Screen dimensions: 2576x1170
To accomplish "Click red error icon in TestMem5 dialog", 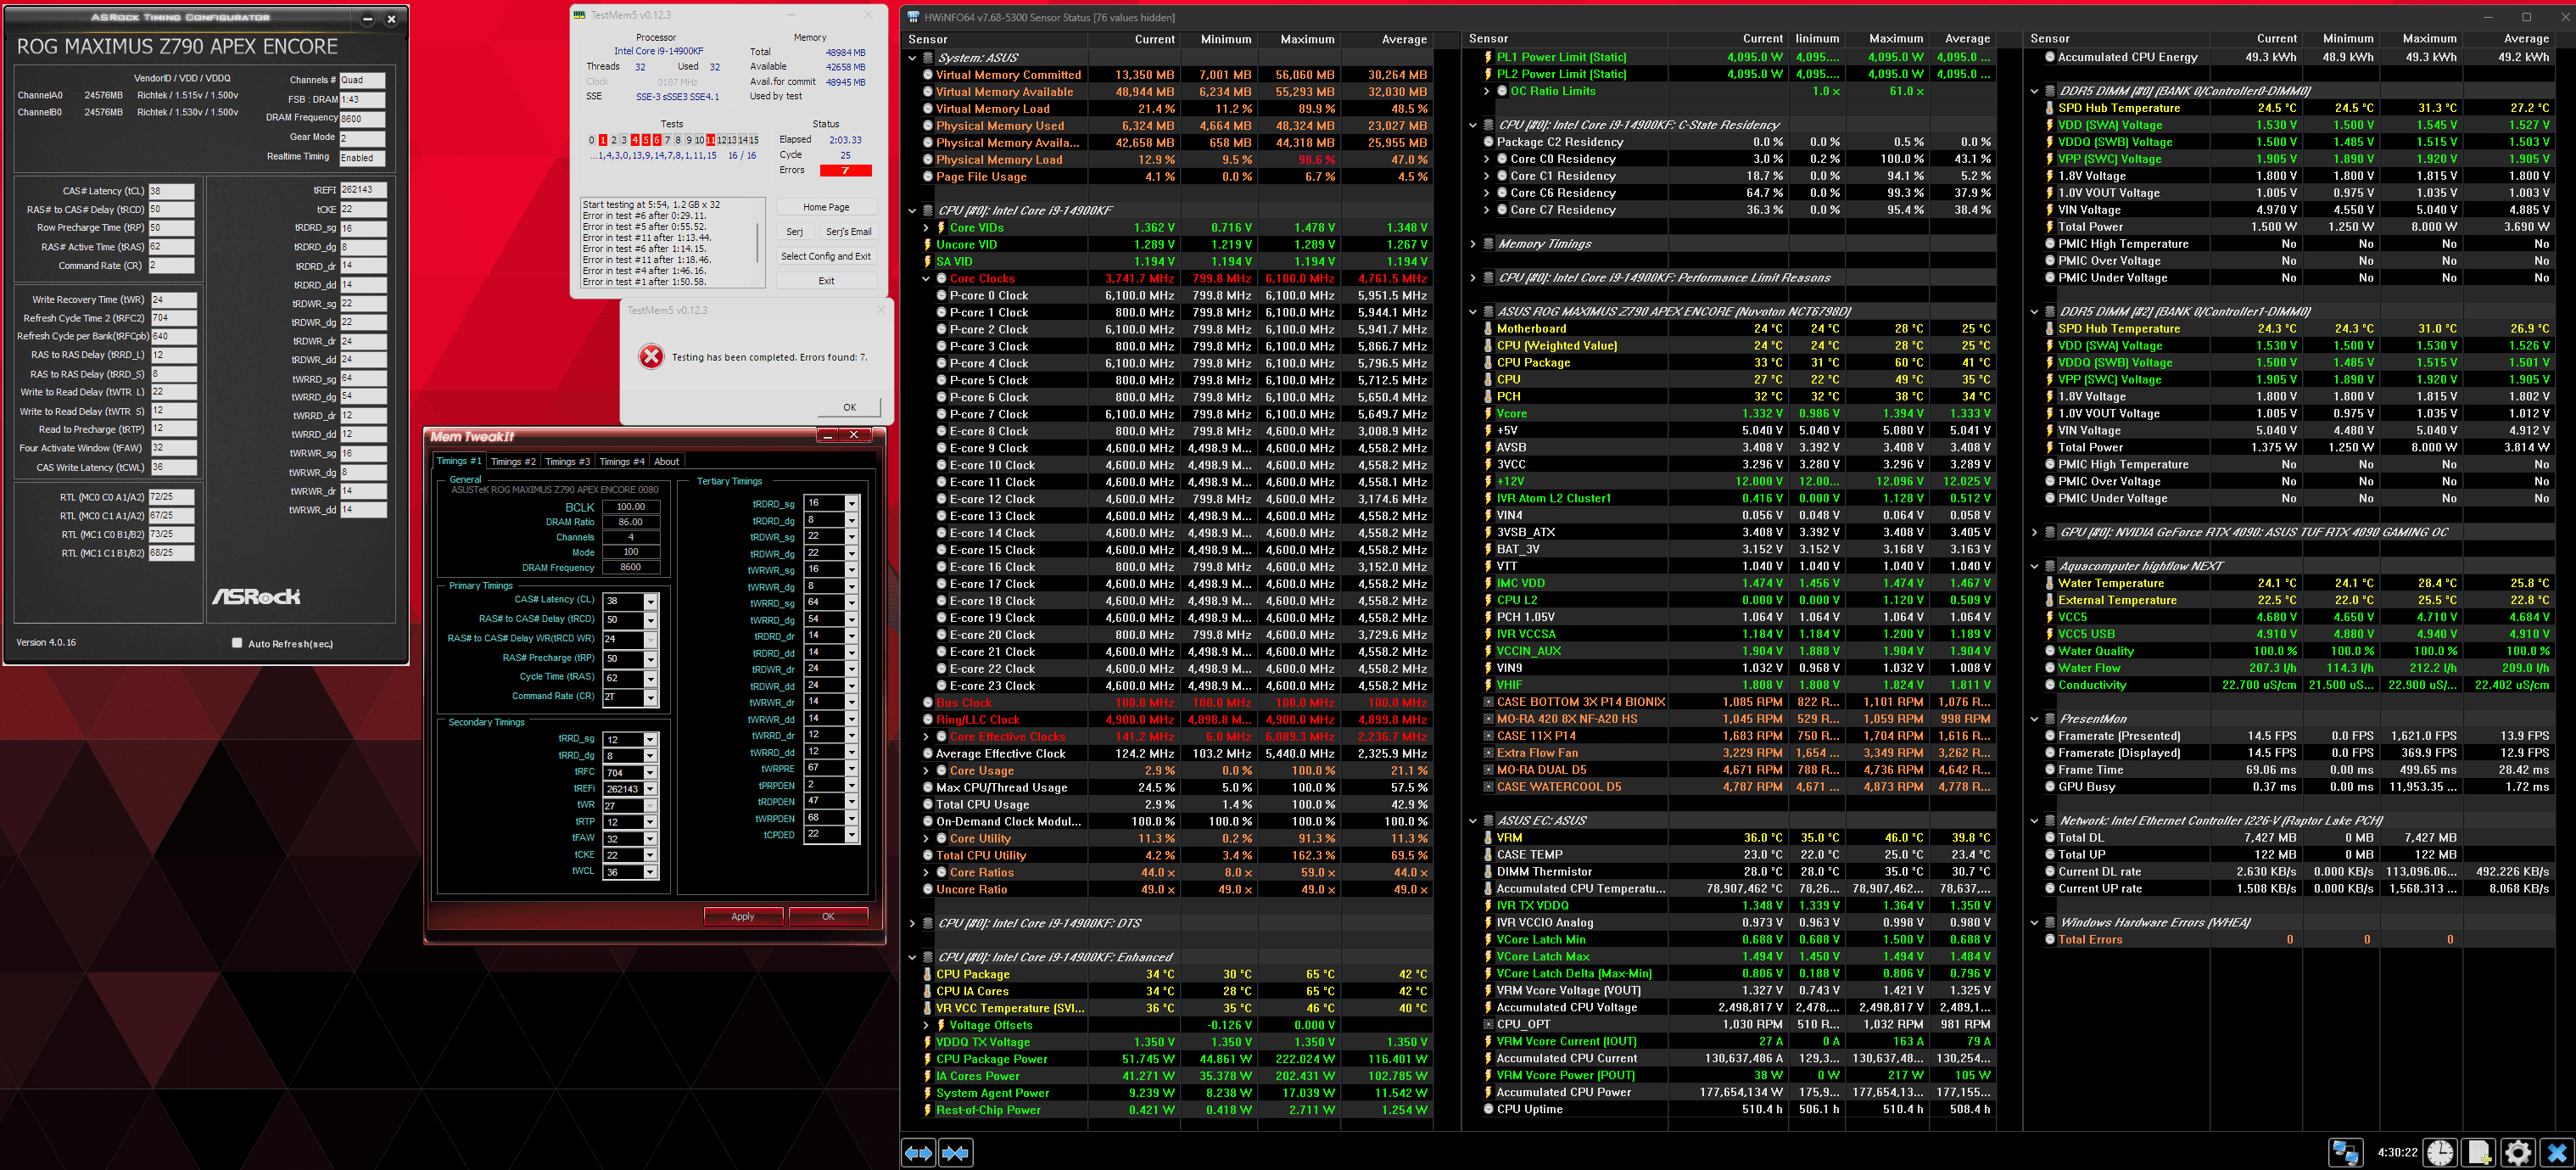I will click(x=651, y=356).
